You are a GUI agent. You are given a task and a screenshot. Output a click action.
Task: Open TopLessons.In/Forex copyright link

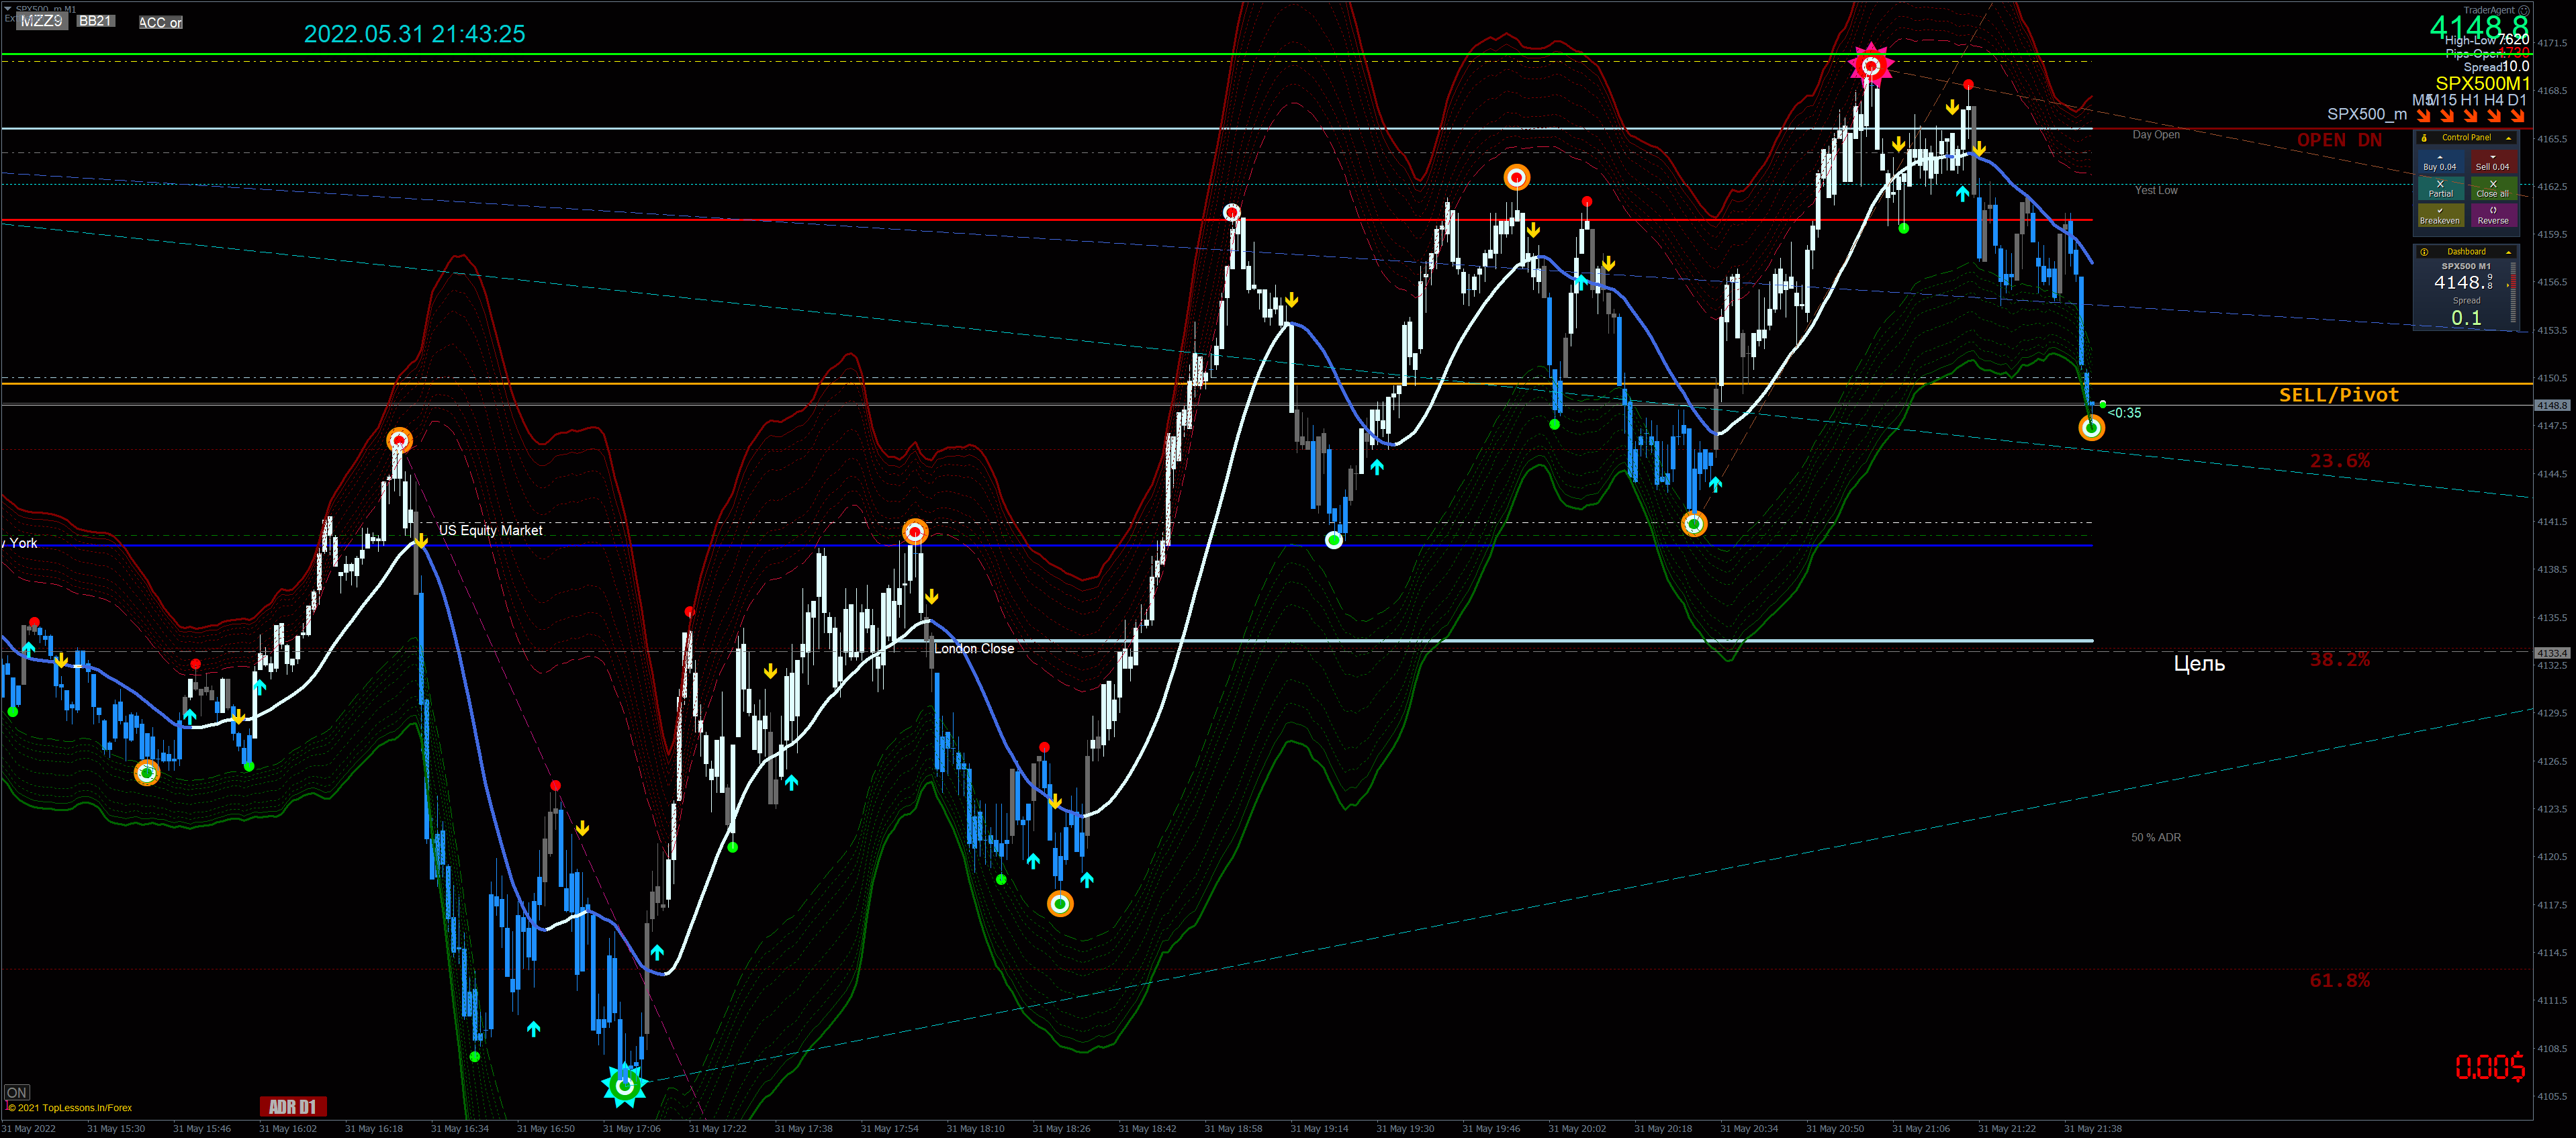click(x=70, y=1108)
